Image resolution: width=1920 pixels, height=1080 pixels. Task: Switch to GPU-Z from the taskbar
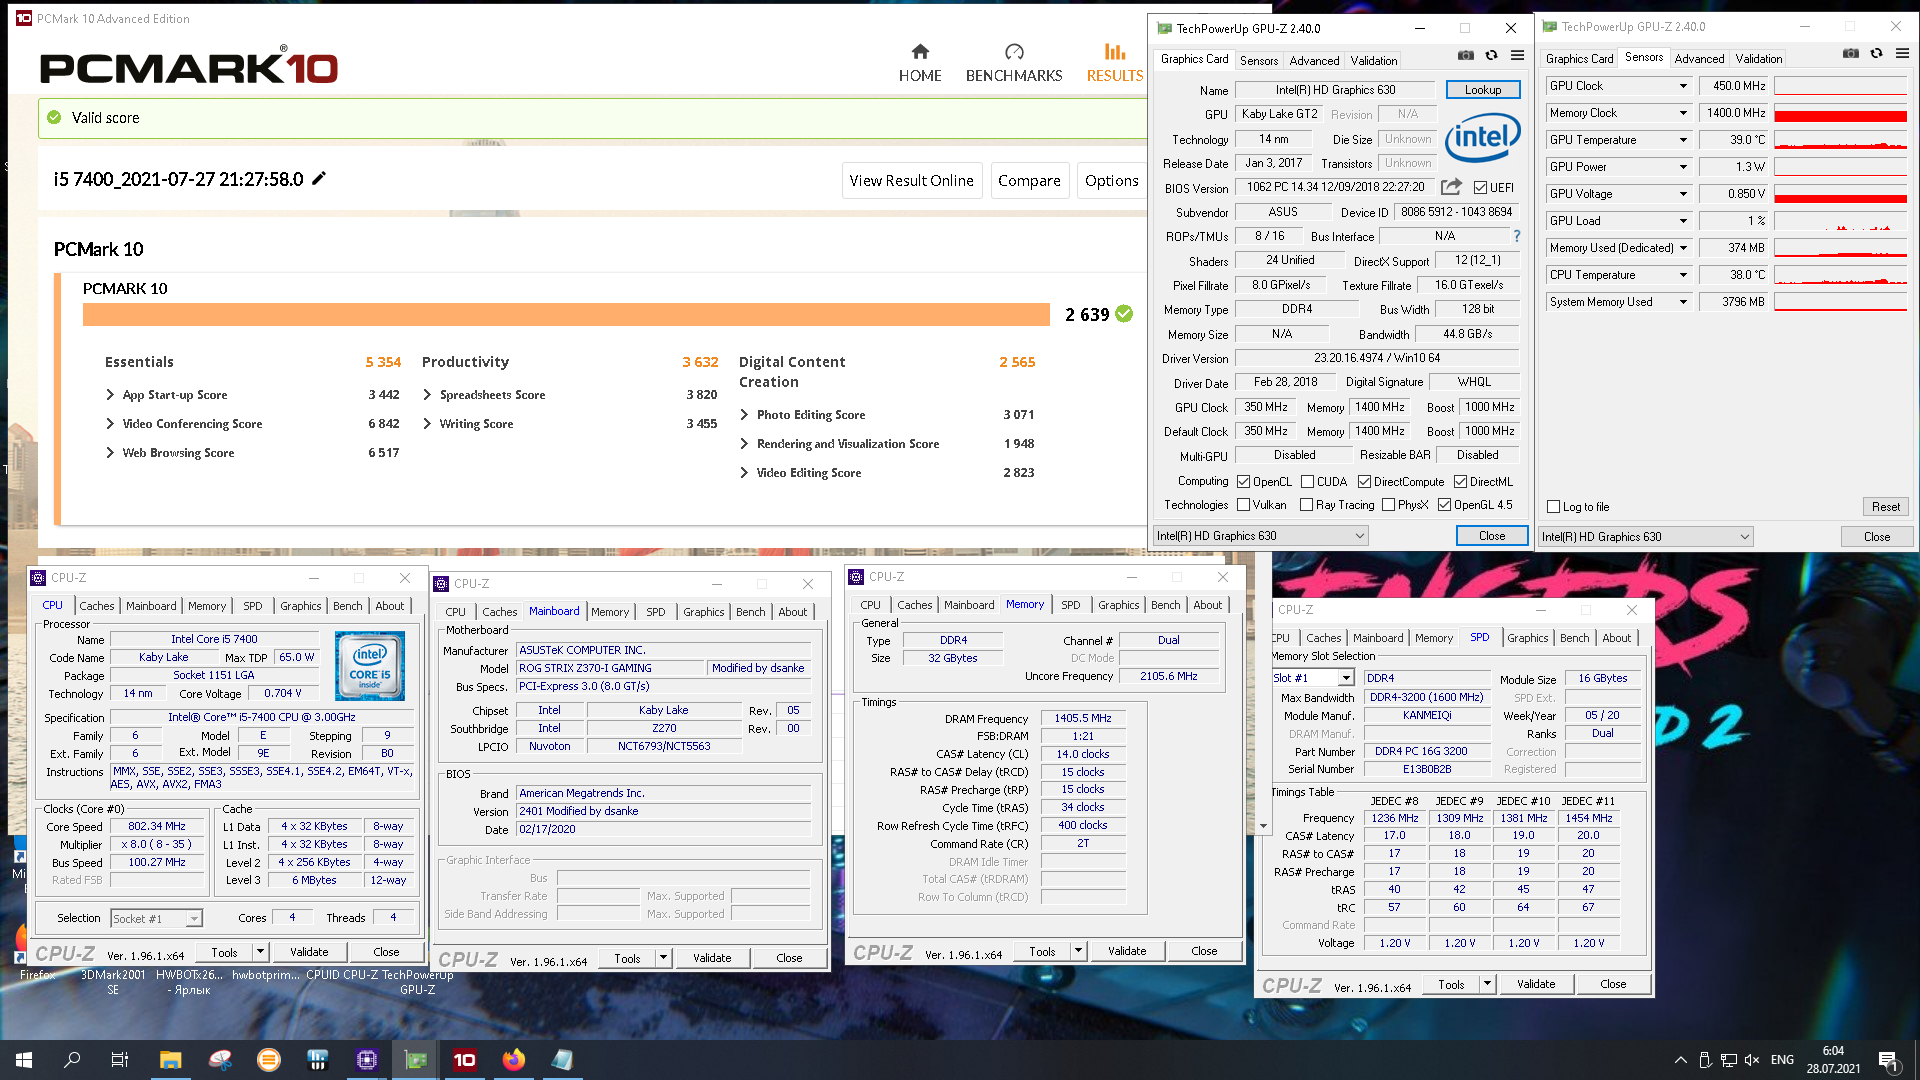[x=416, y=1060]
